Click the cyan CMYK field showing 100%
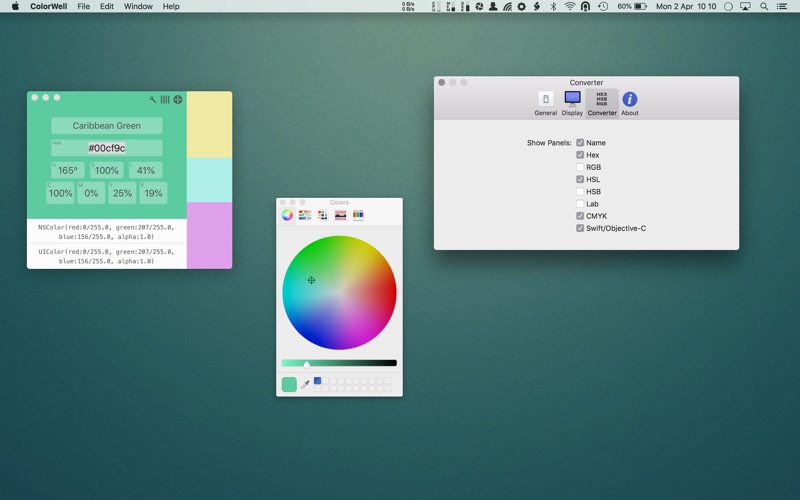The width and height of the screenshot is (800, 500). [x=60, y=193]
